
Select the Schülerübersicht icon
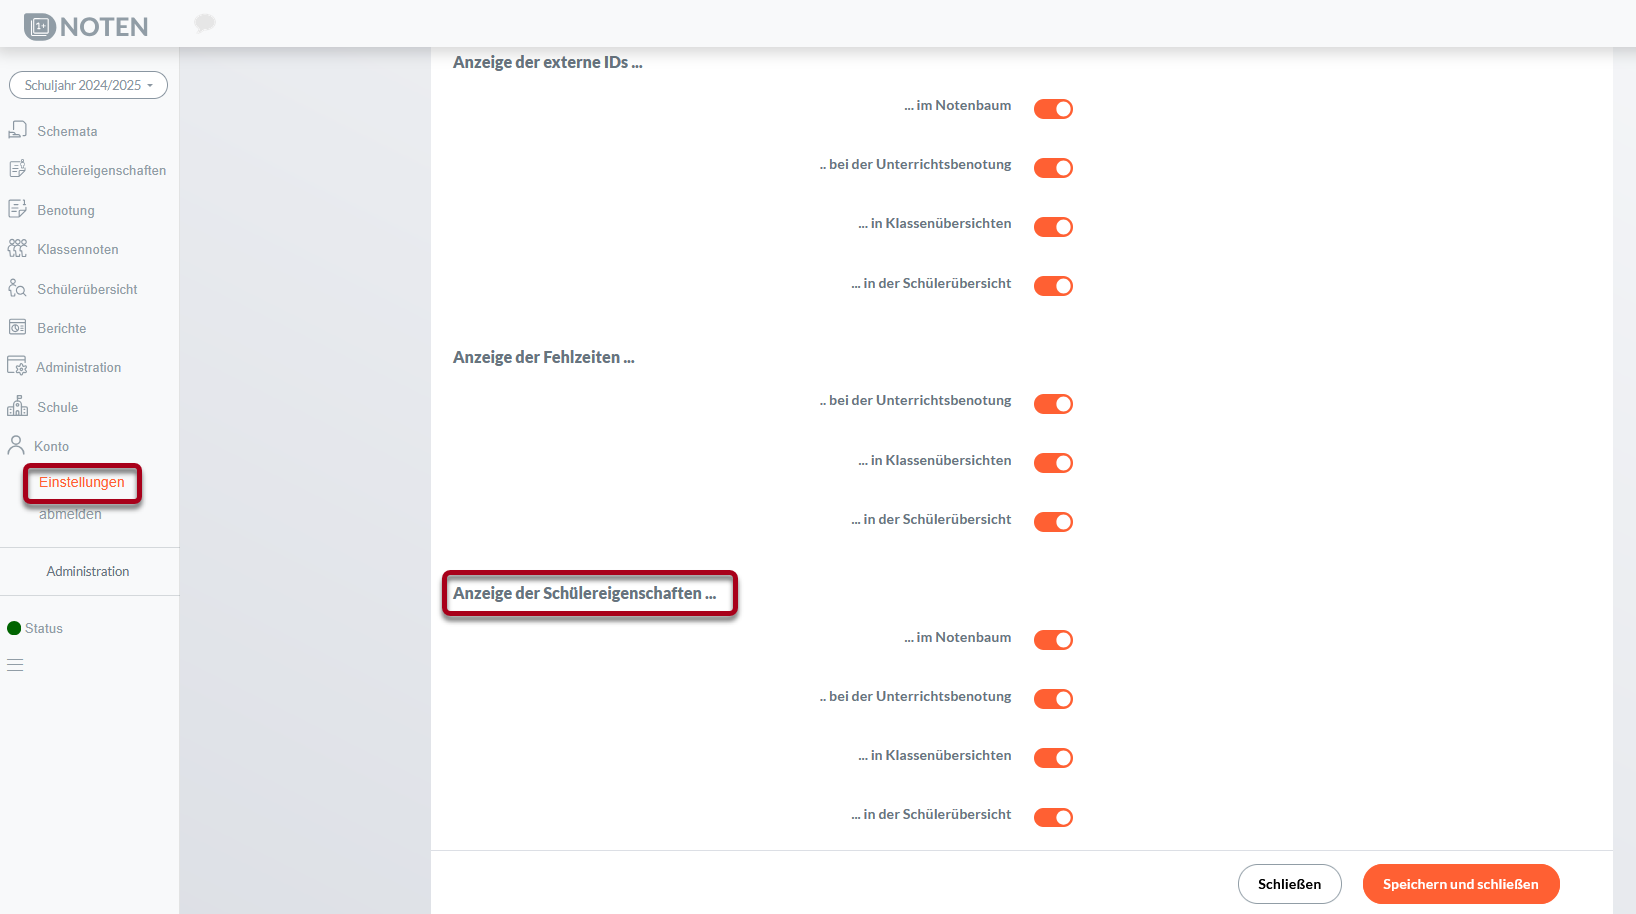18,287
